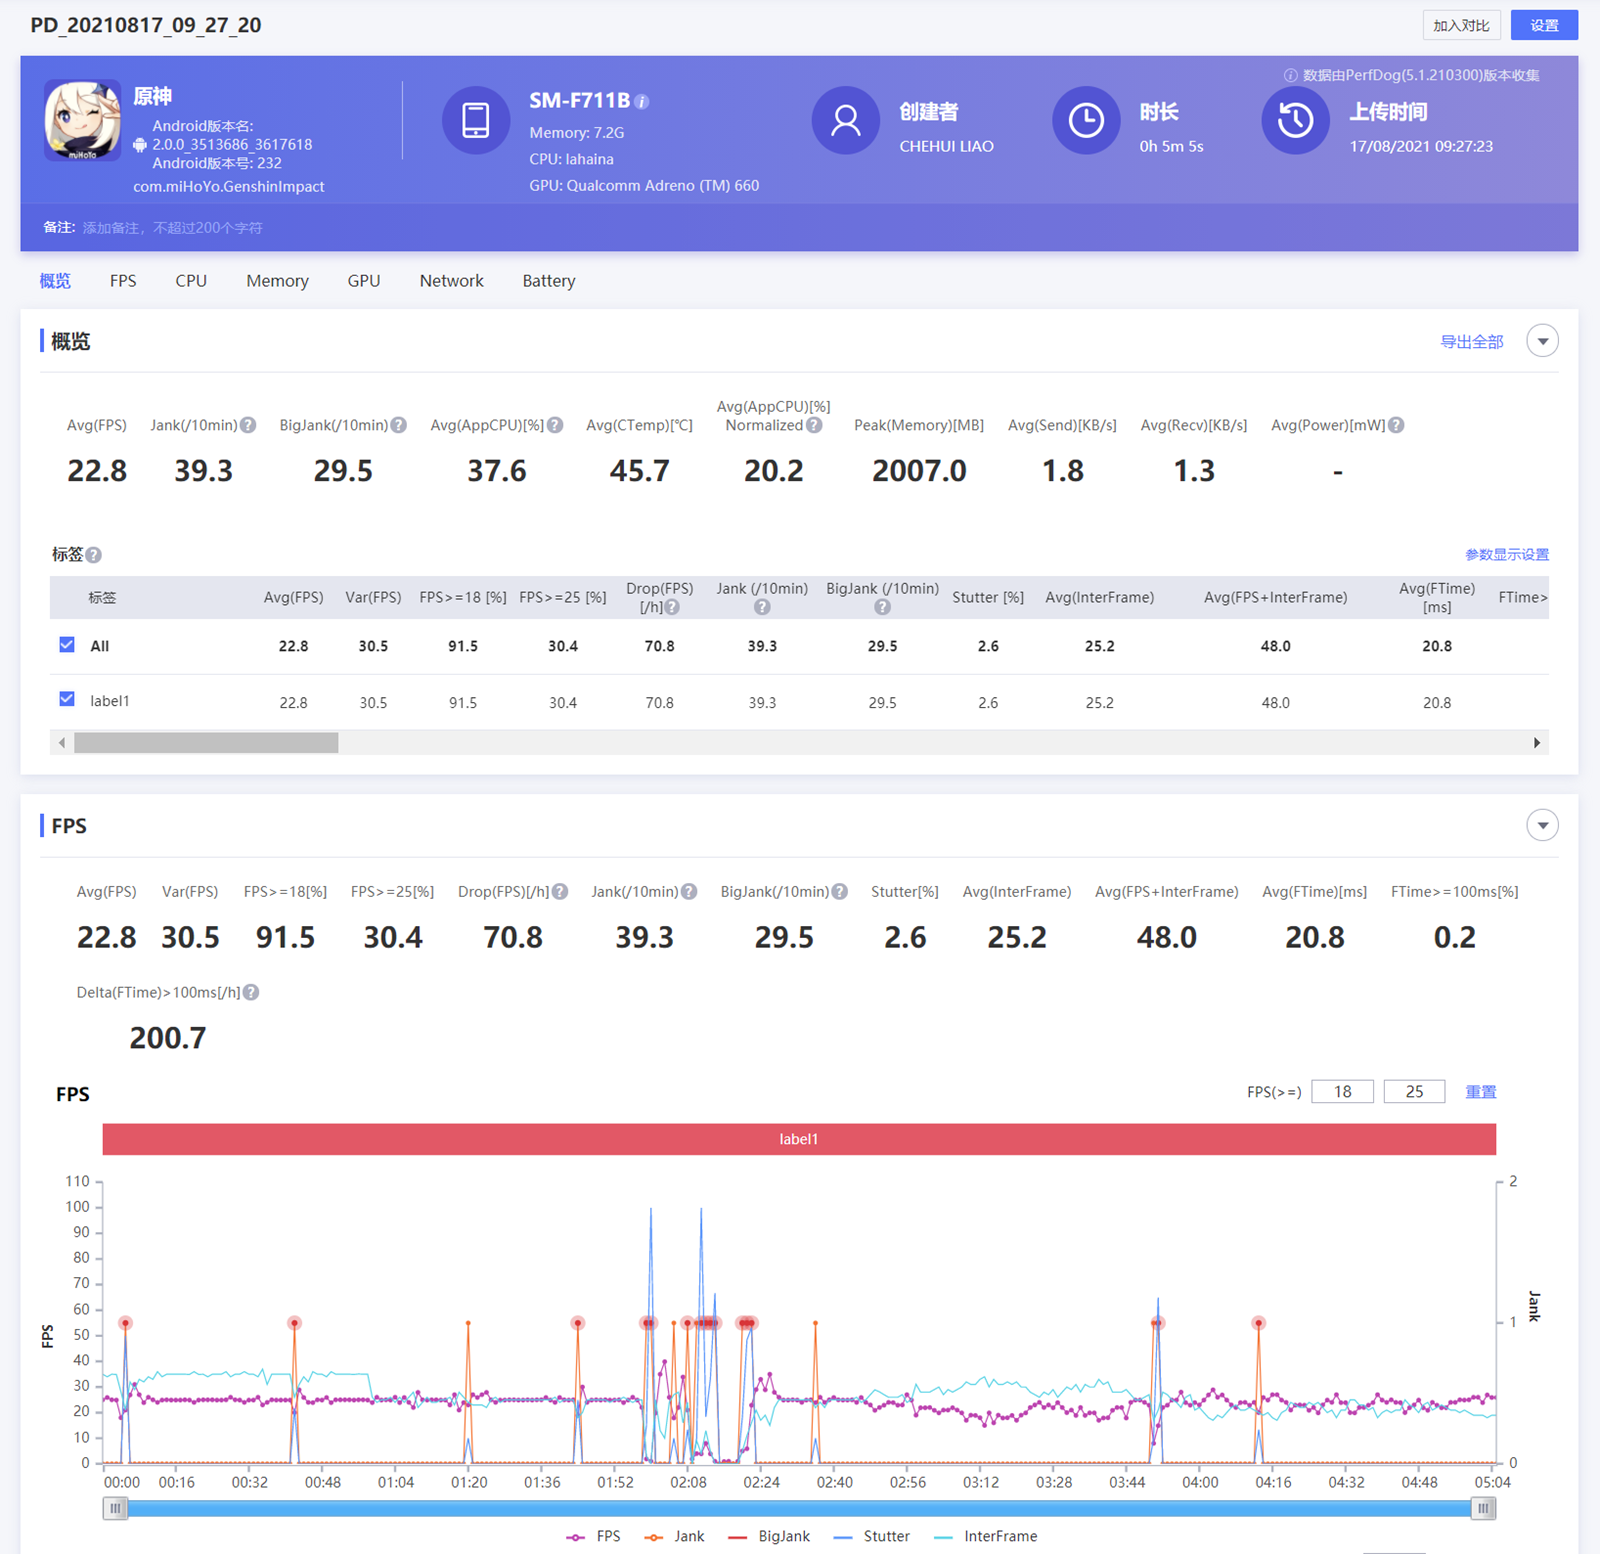Uncheck the All label checkbox
The image size is (1600, 1554).
tap(67, 645)
